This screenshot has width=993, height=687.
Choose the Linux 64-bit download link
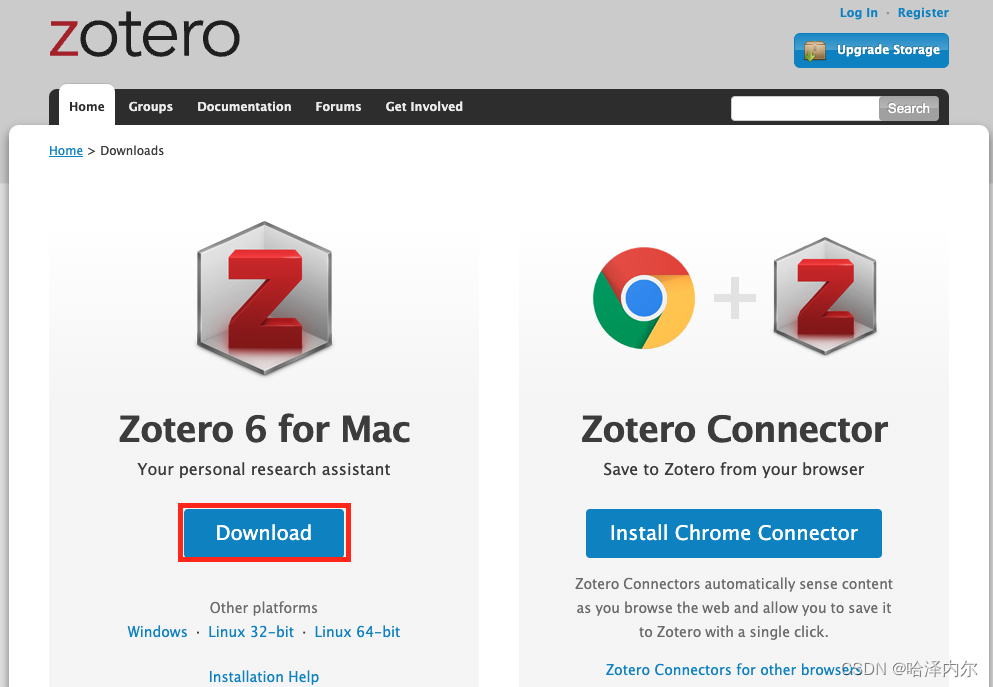point(357,631)
